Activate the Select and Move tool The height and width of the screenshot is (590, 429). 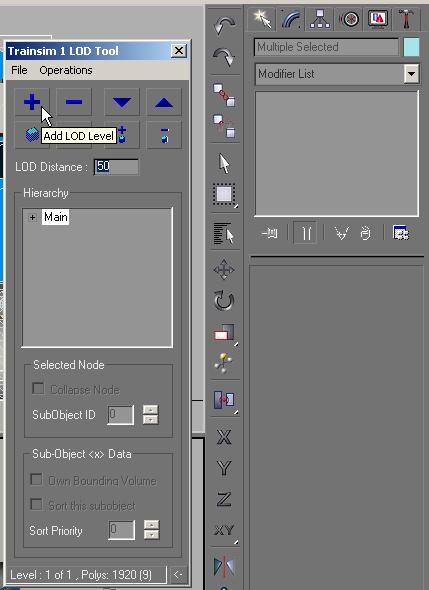click(224, 269)
